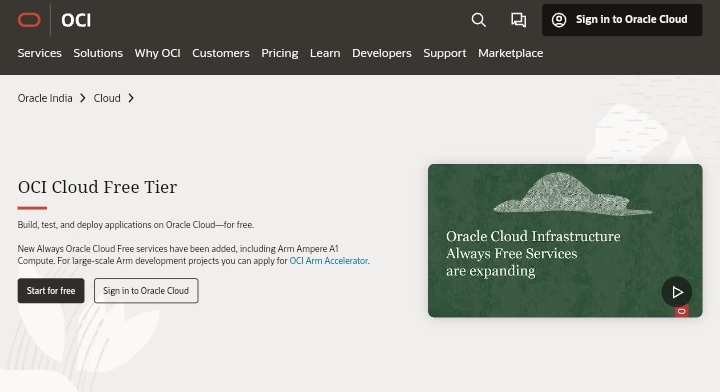Click the user avatar icon in sign-in button

pos(559,20)
